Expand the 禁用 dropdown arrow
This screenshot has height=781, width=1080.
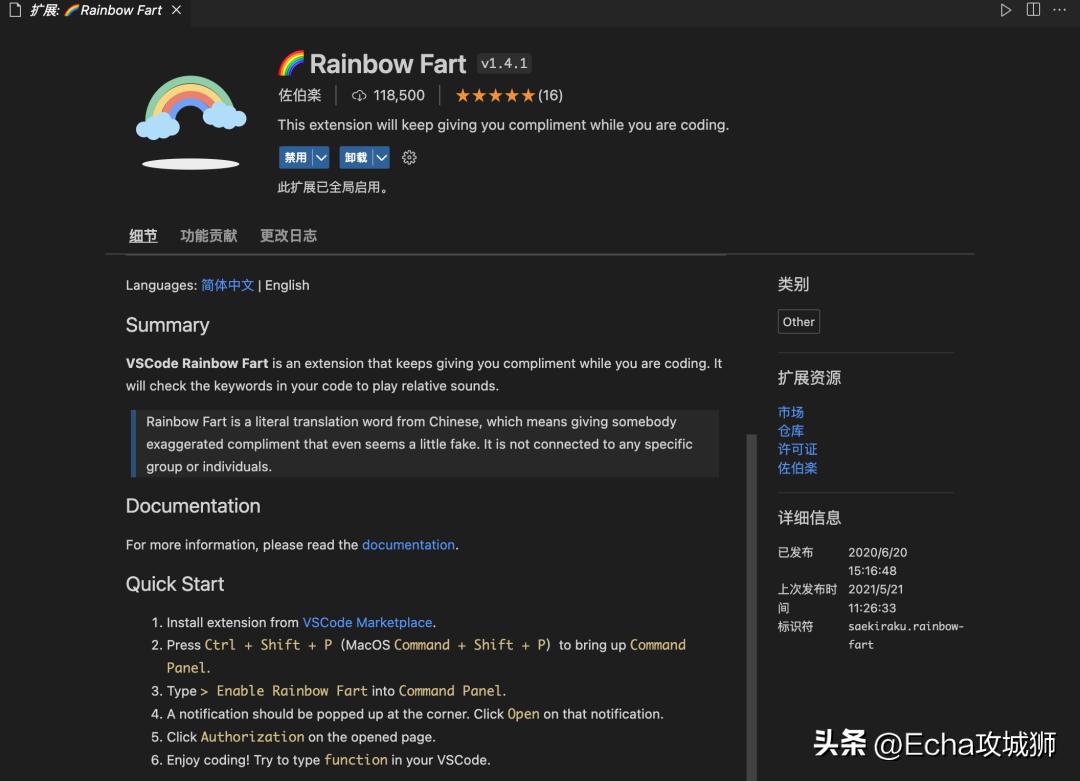(x=321, y=158)
